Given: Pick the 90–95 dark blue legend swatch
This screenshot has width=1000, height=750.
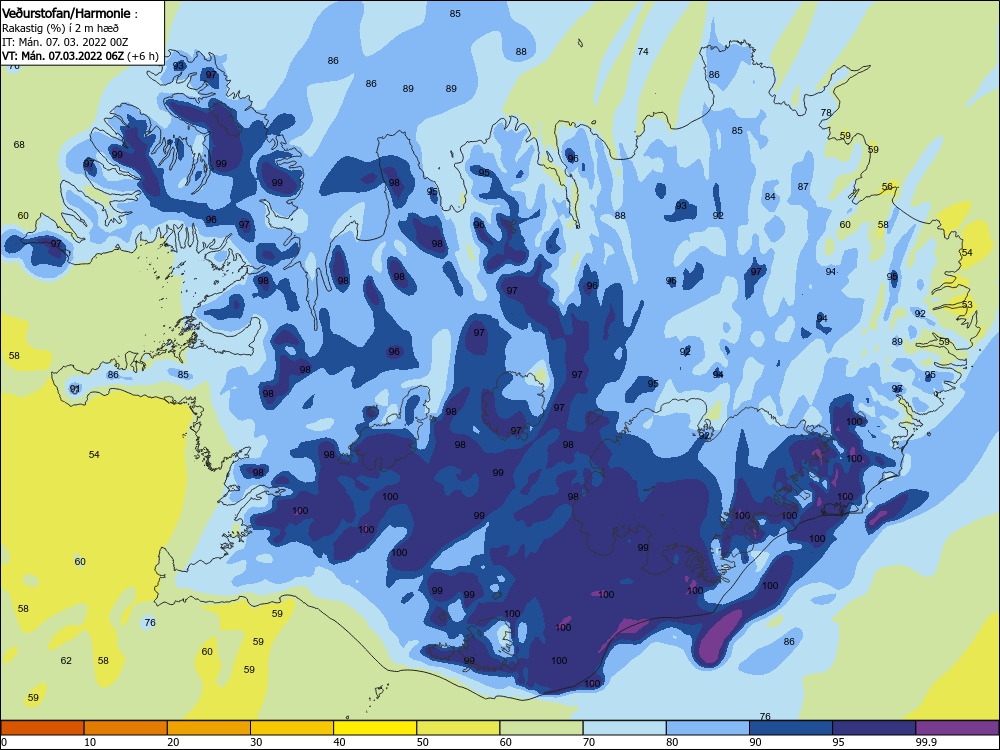Looking at the screenshot, I should [x=791, y=728].
